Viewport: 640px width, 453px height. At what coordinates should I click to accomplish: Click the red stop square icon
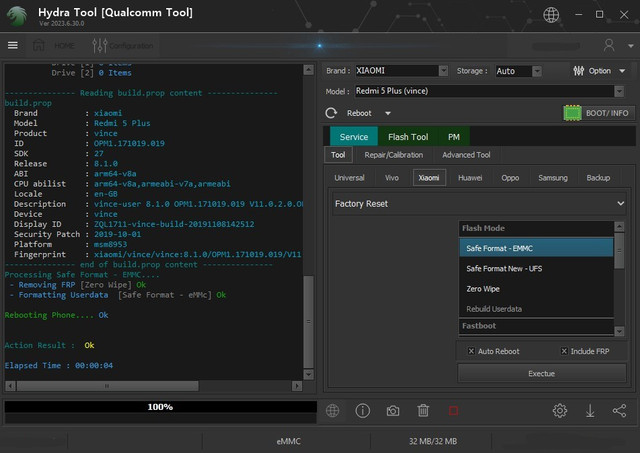453,411
